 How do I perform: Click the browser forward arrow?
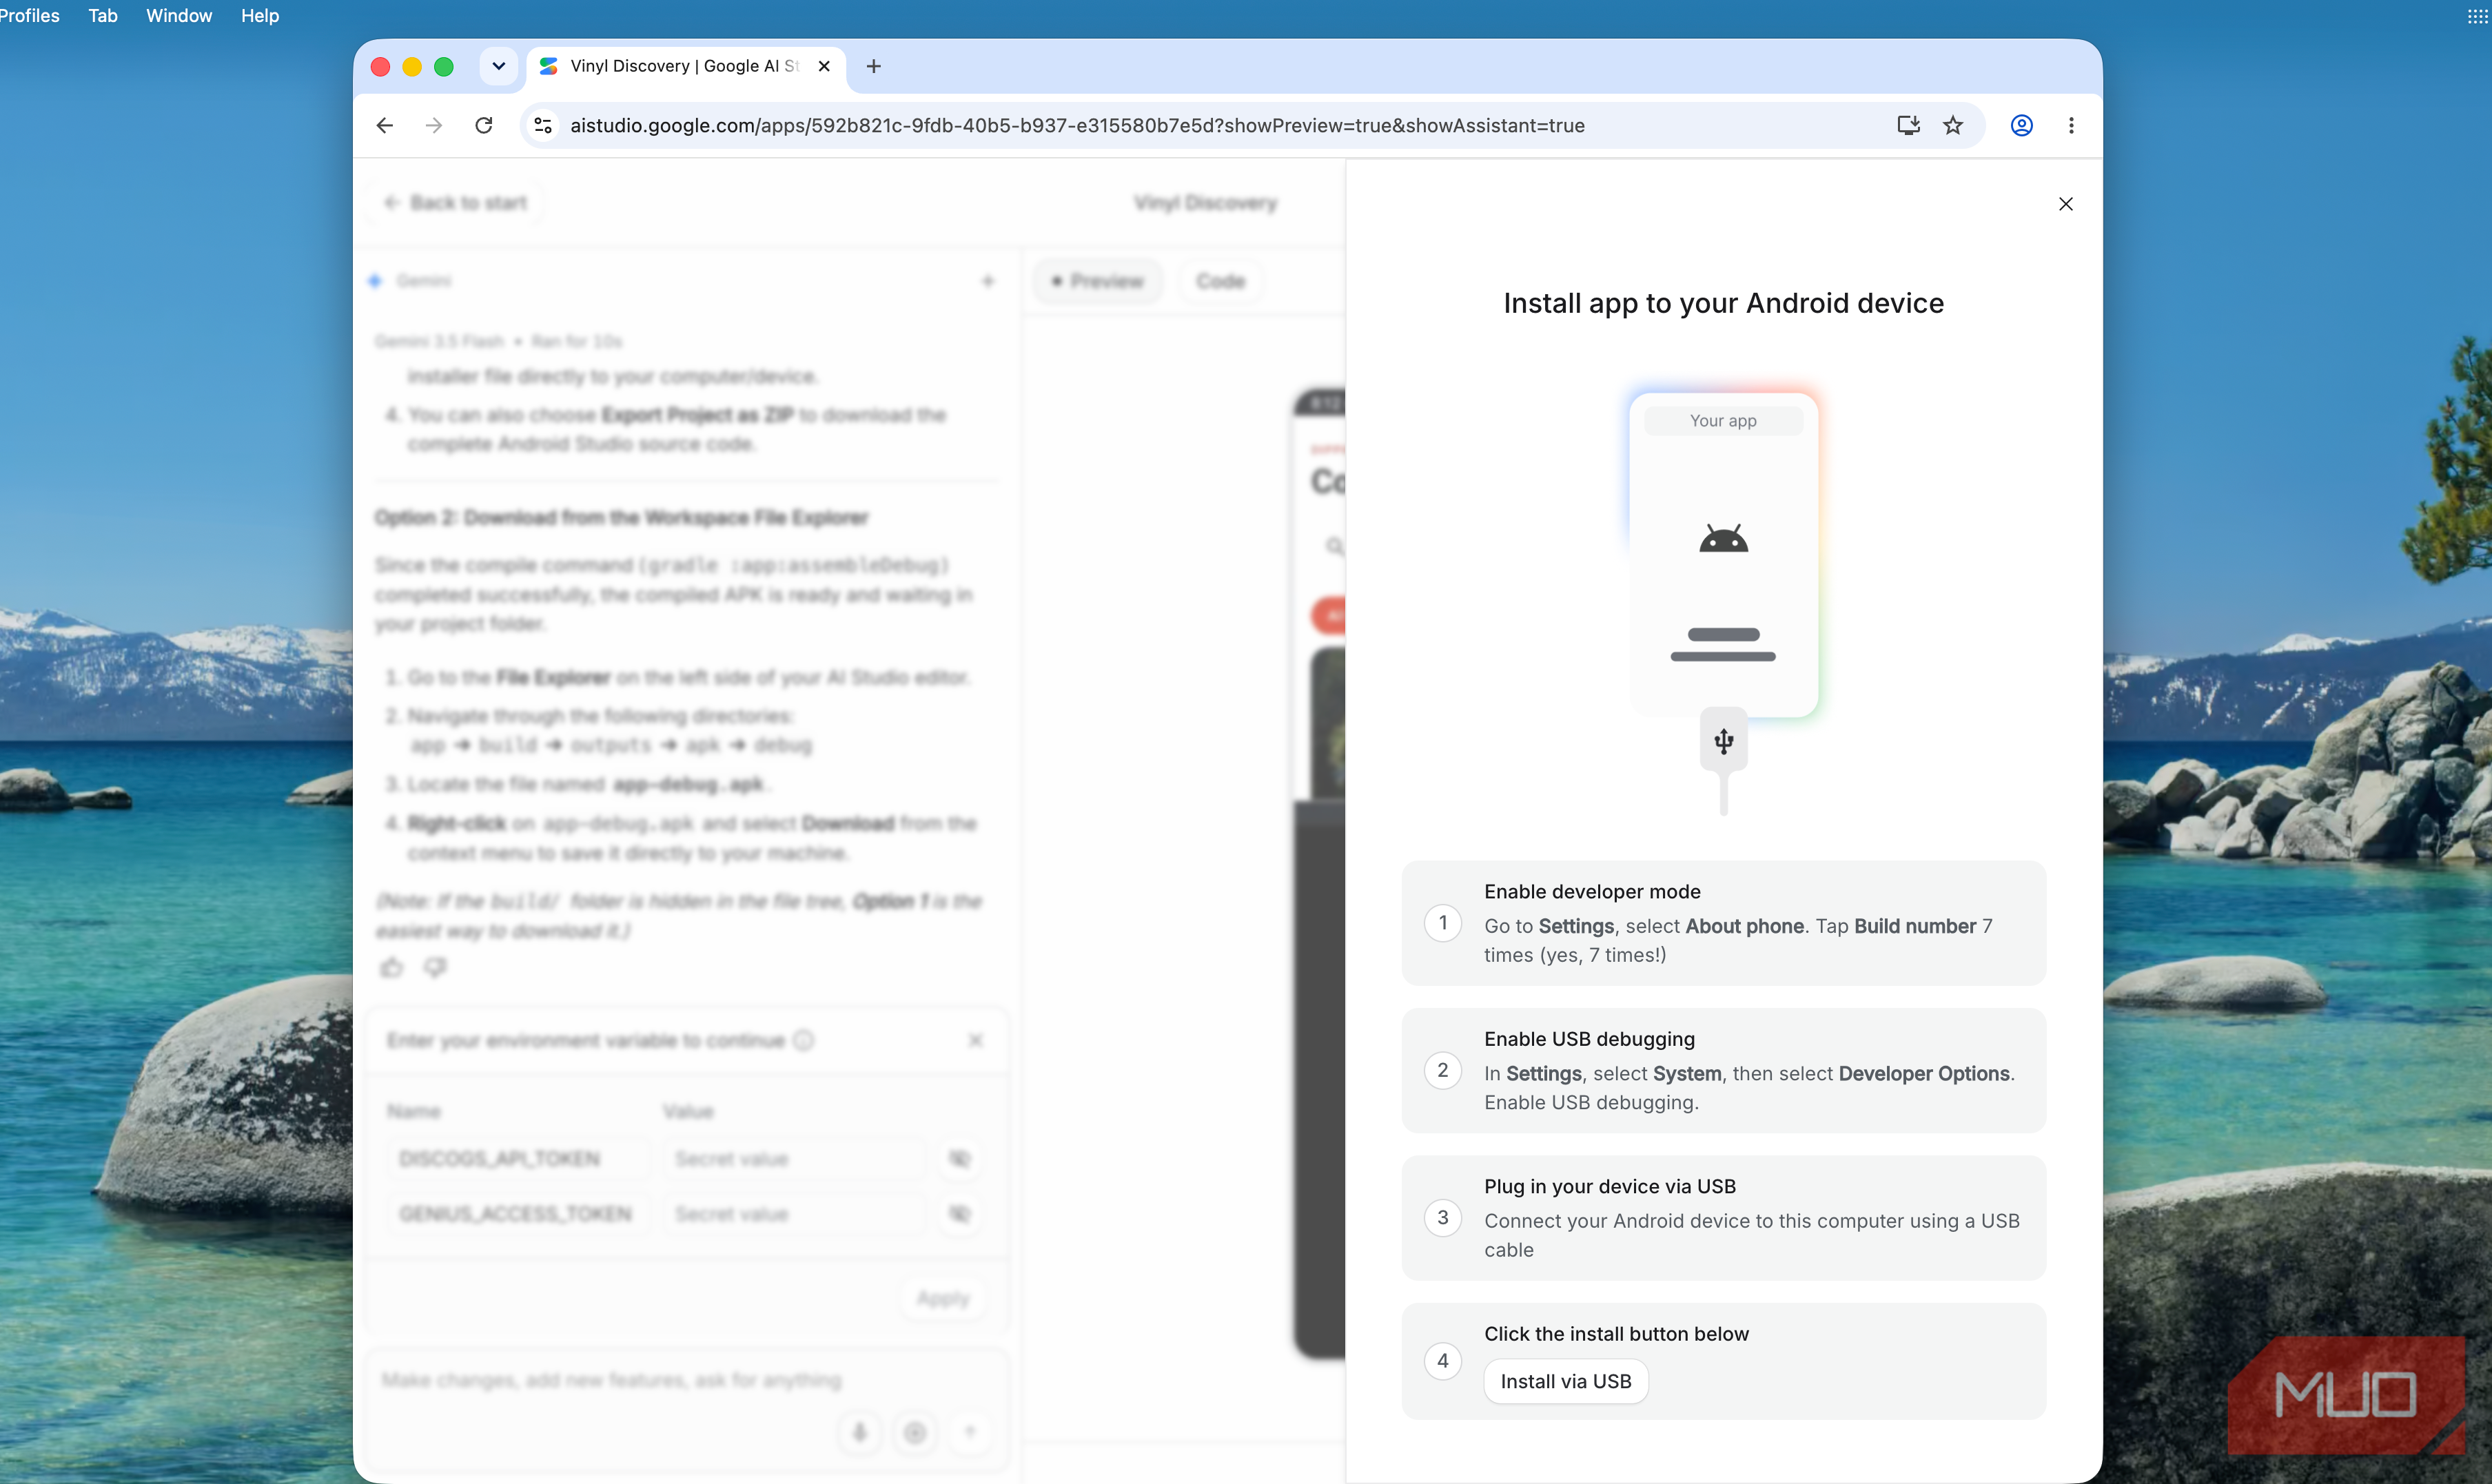click(434, 125)
